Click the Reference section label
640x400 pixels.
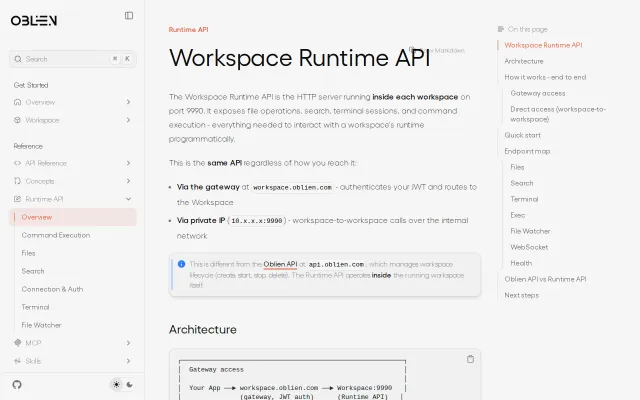(28, 146)
